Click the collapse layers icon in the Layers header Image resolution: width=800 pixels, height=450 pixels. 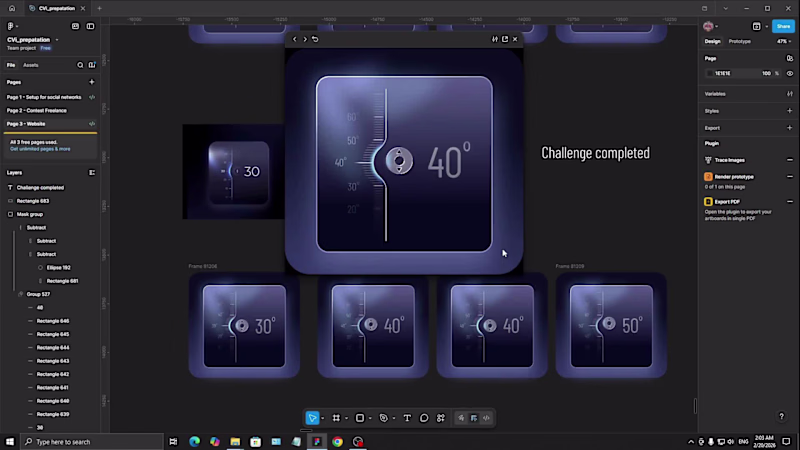(x=92, y=172)
